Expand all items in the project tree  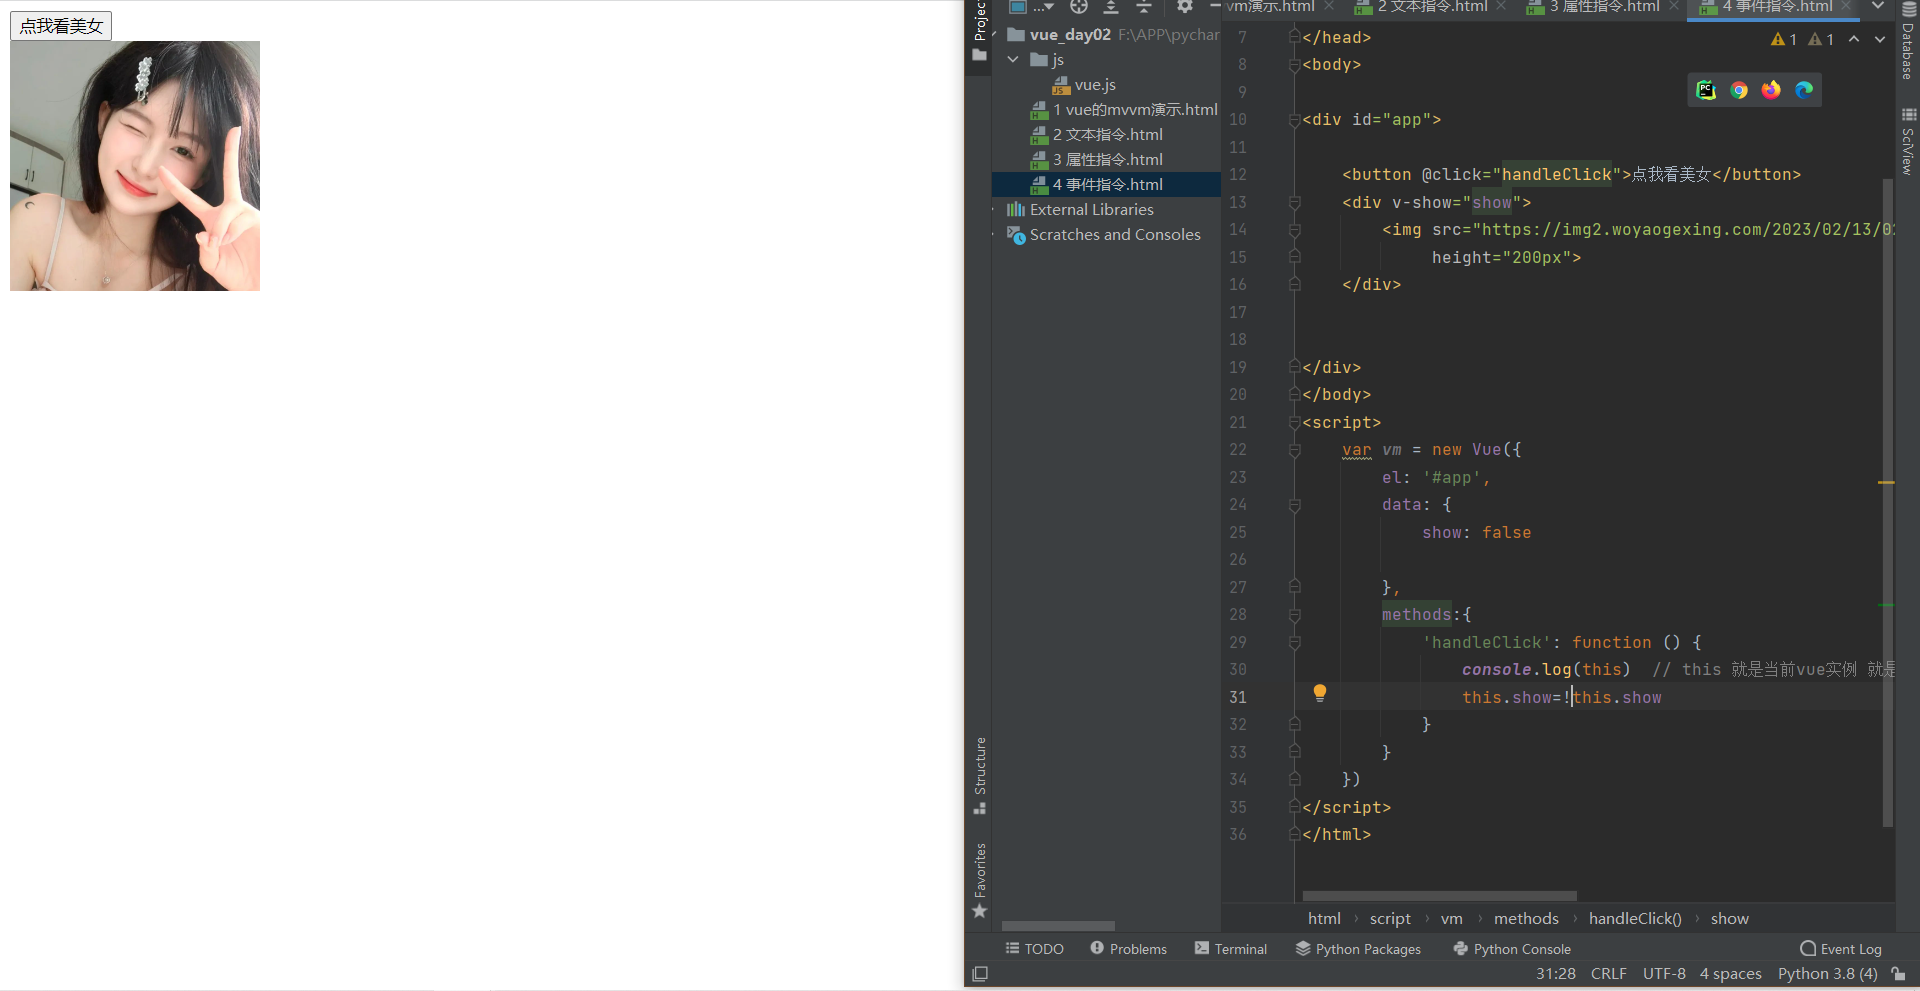coord(1111,7)
